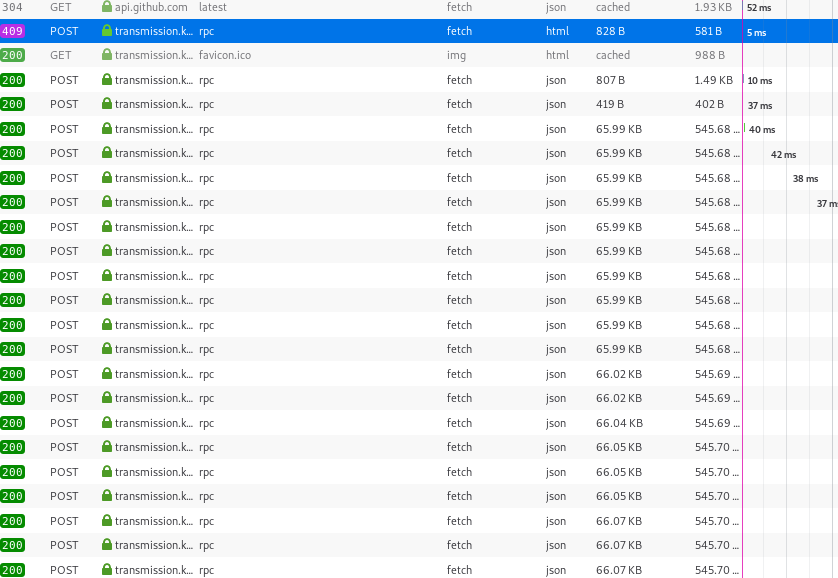Click the 40 ms waterfall timing
This screenshot has width=838, height=578.
pos(762,130)
